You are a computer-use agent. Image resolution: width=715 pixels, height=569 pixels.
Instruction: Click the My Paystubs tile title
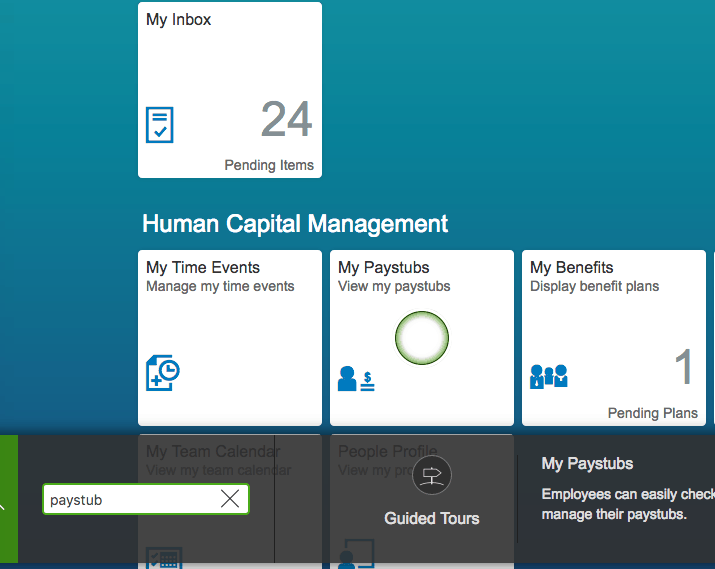383,268
